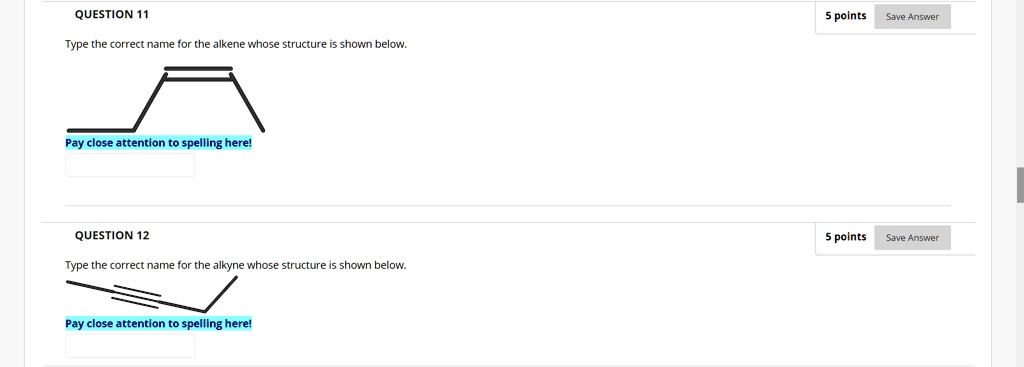Click the triple bond in the alkyne drawing
1024x367 pixels.
click(x=136, y=296)
